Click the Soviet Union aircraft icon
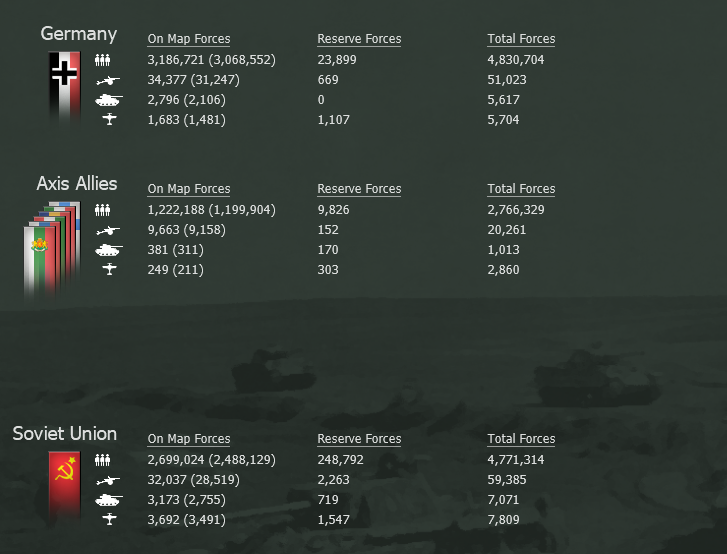 point(109,519)
